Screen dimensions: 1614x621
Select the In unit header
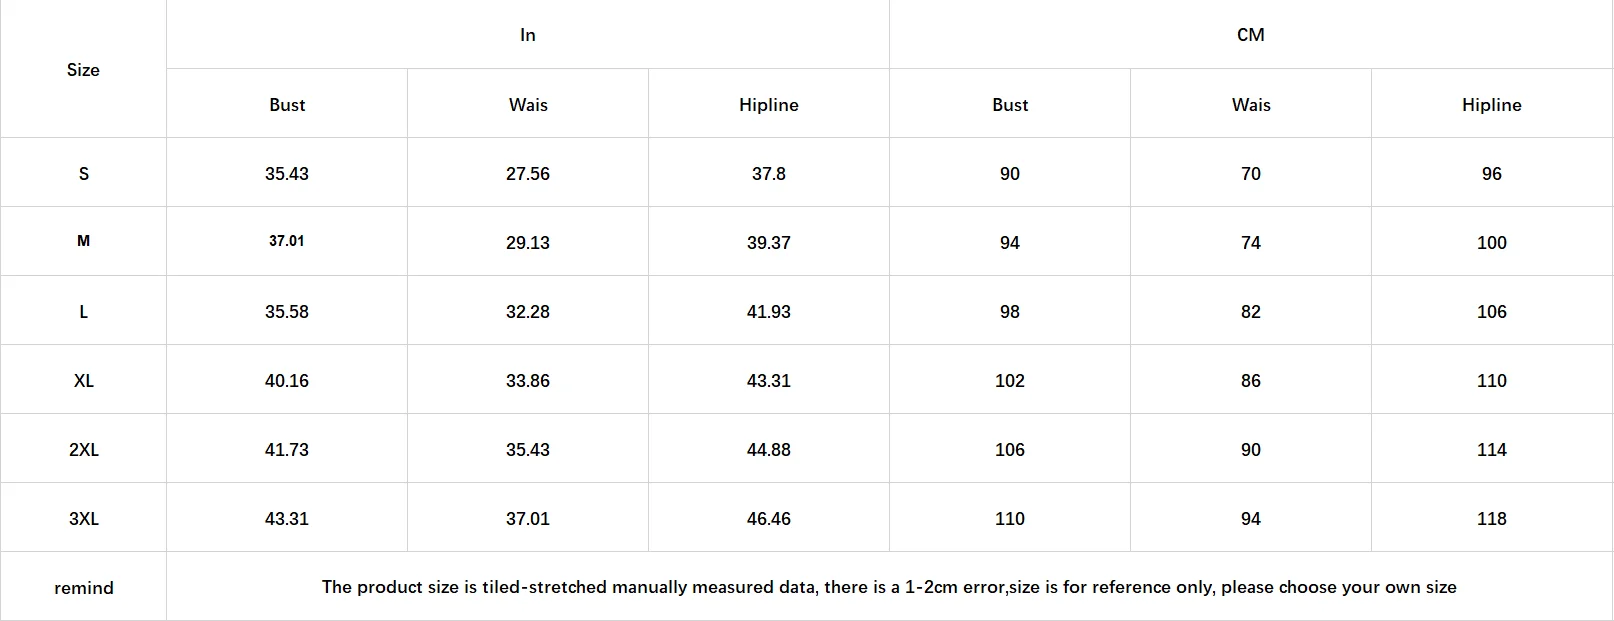point(528,35)
